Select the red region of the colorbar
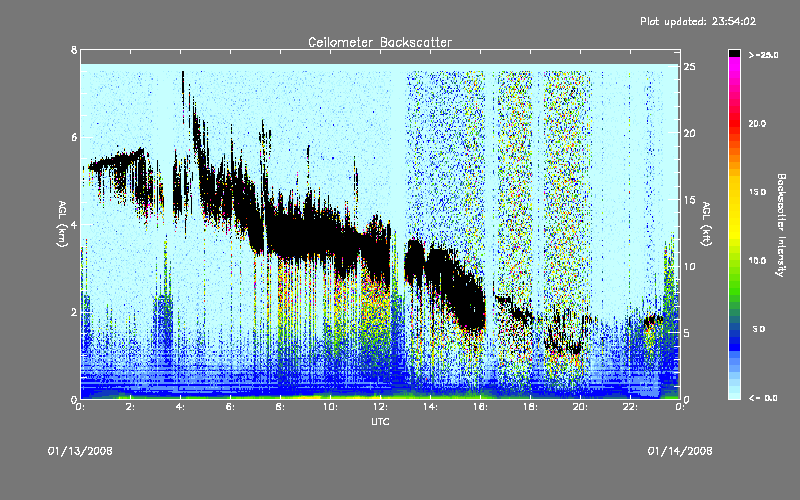Viewport: 800px width, 500px height. (x=734, y=125)
